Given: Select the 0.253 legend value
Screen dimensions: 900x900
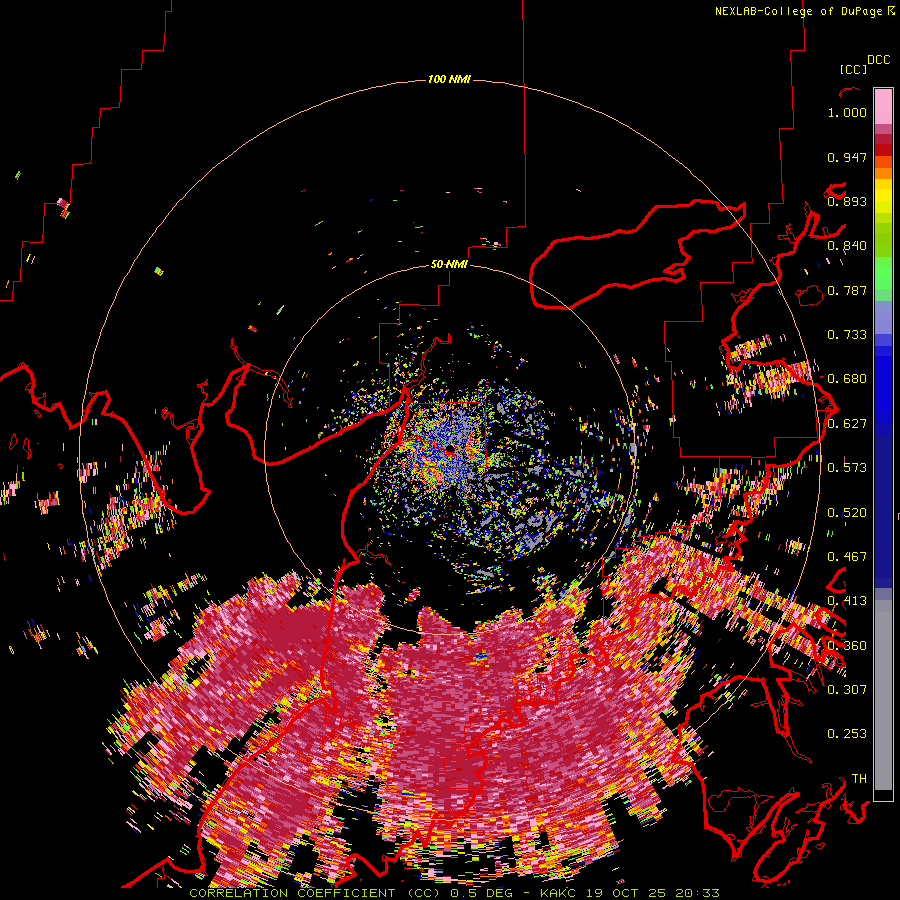Looking at the screenshot, I should (x=847, y=734).
